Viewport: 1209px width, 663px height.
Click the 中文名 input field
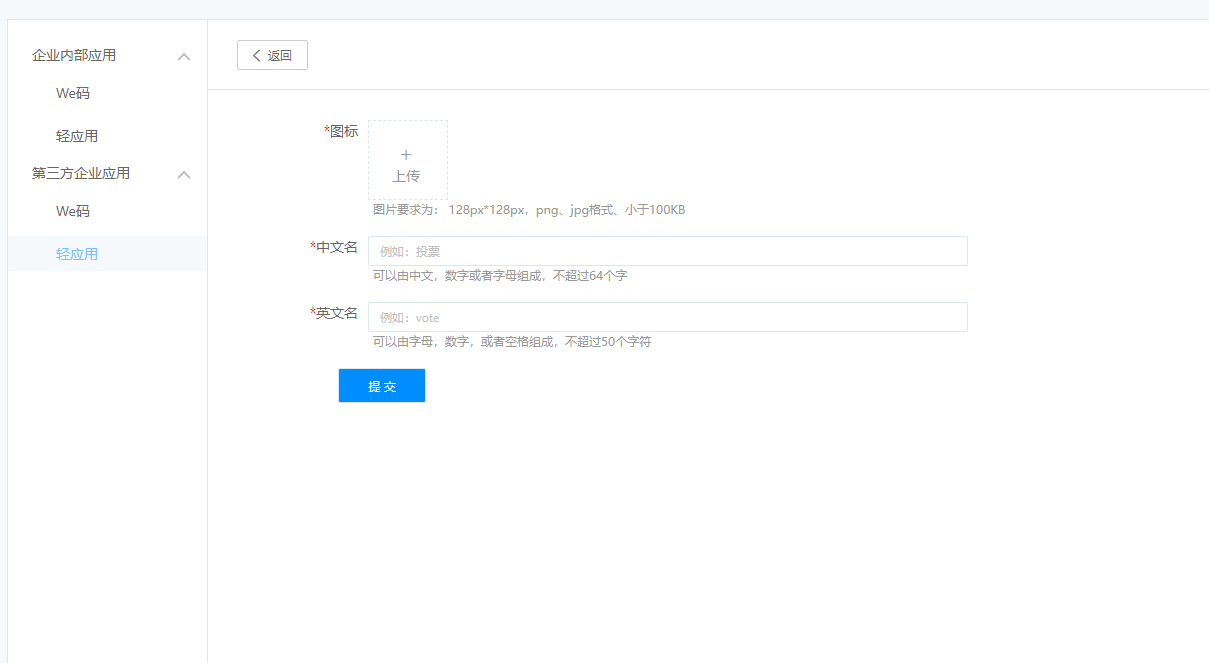pyautogui.click(x=667, y=250)
